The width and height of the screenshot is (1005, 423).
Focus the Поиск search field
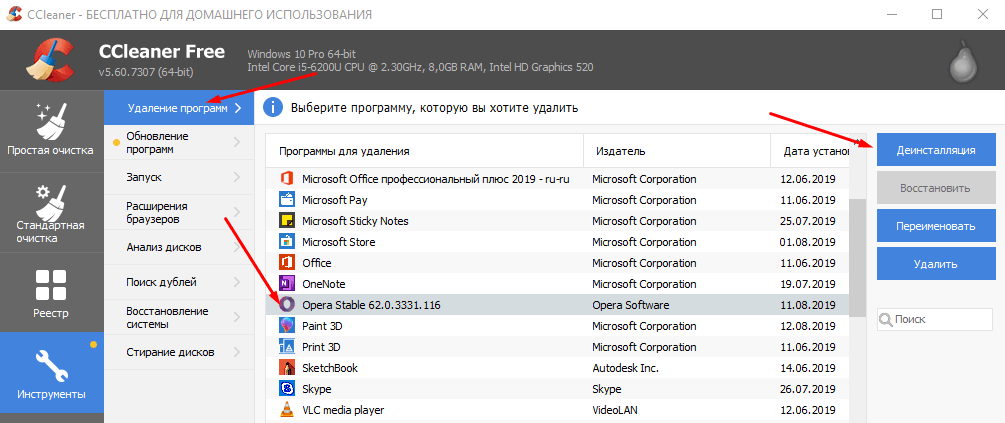coord(934,319)
